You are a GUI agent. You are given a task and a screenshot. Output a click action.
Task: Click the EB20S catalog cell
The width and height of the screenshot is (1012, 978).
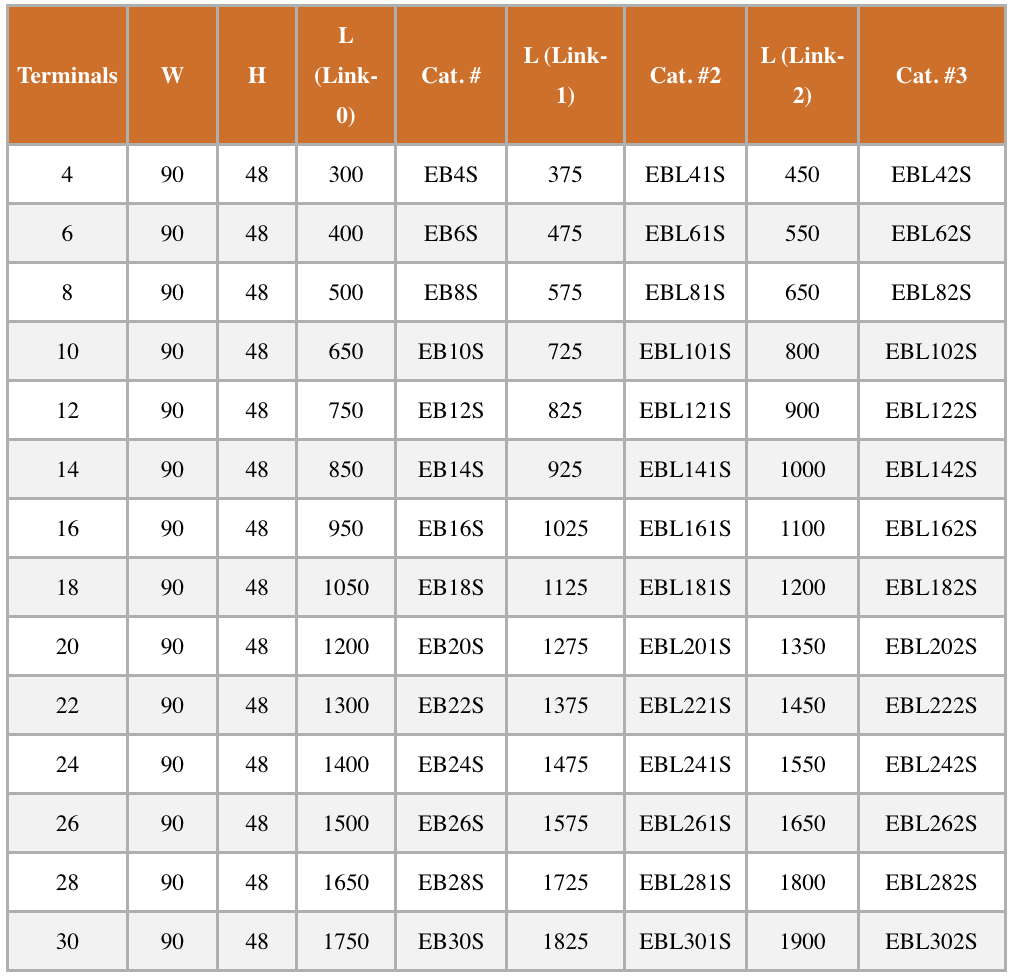click(451, 647)
